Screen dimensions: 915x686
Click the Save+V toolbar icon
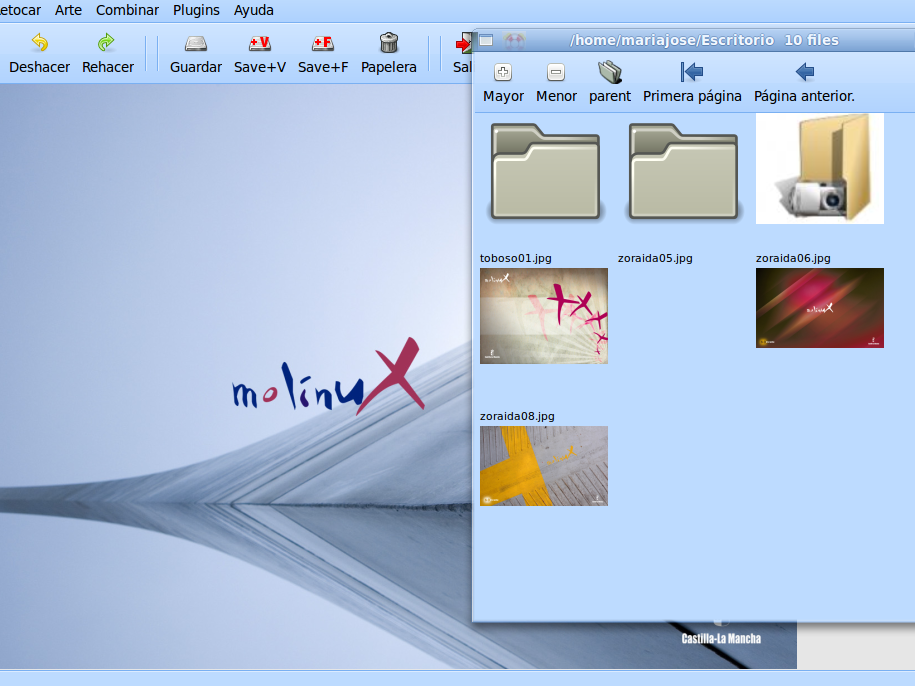click(x=260, y=44)
